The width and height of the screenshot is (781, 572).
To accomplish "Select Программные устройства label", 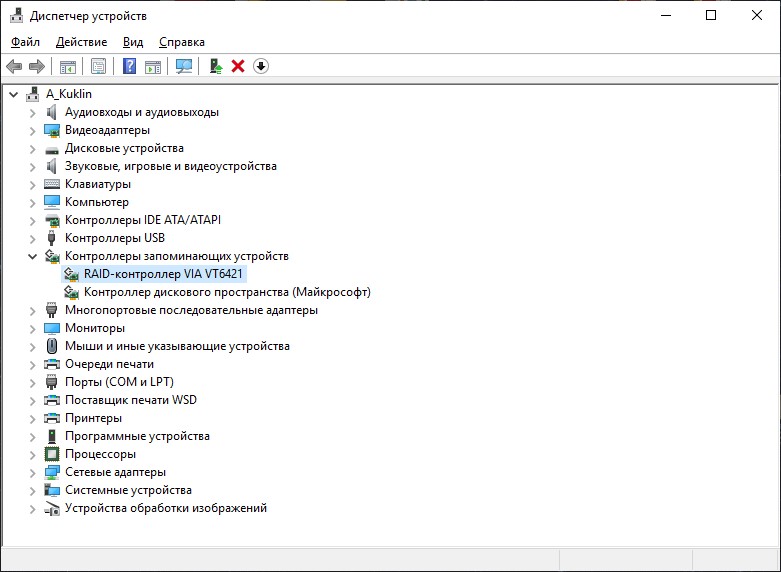I will 137,436.
